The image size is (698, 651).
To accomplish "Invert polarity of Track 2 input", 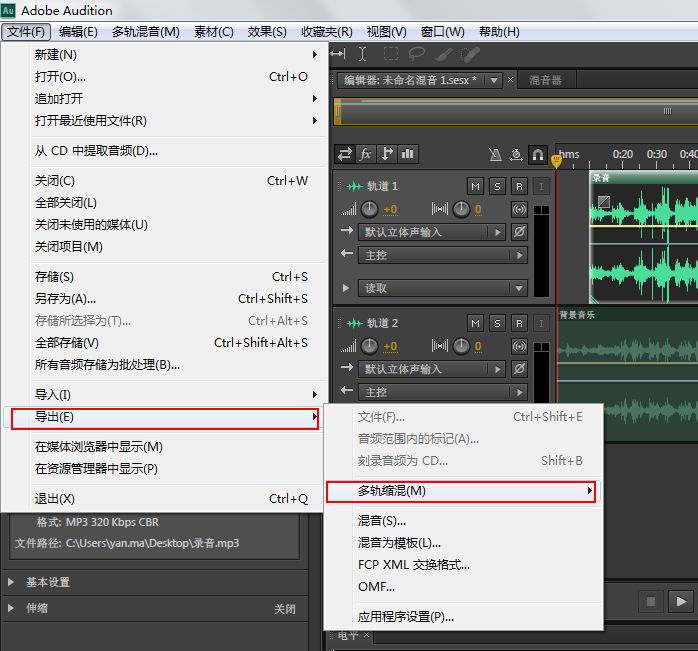I will tap(519, 369).
